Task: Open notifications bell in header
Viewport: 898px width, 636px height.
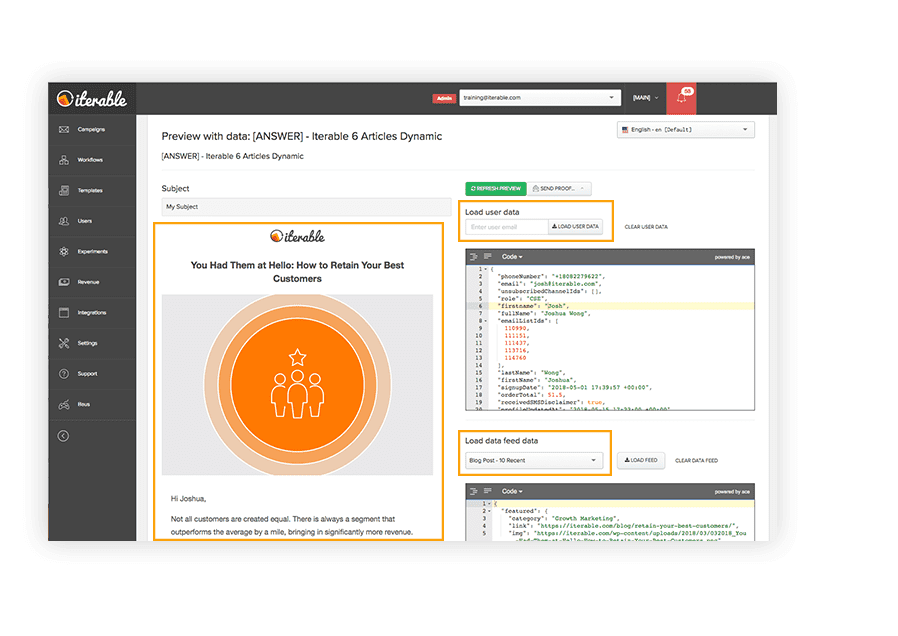Action: (681, 98)
